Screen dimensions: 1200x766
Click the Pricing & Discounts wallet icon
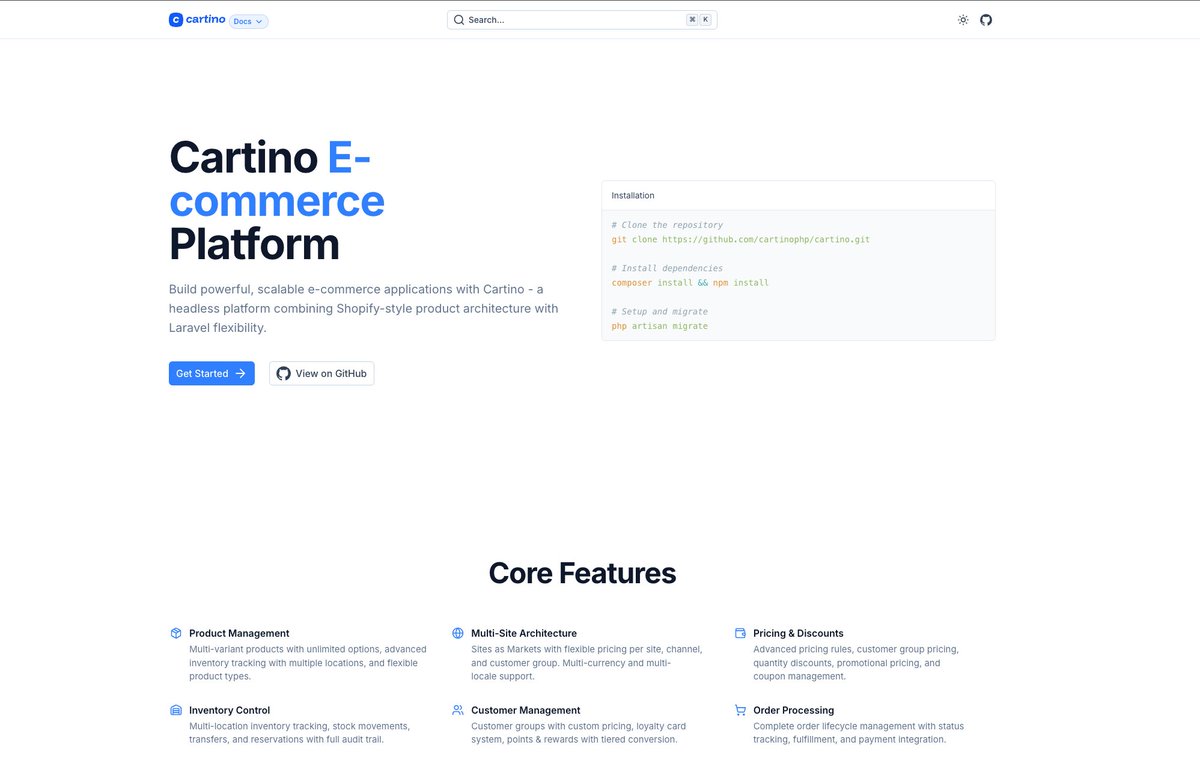click(x=740, y=633)
